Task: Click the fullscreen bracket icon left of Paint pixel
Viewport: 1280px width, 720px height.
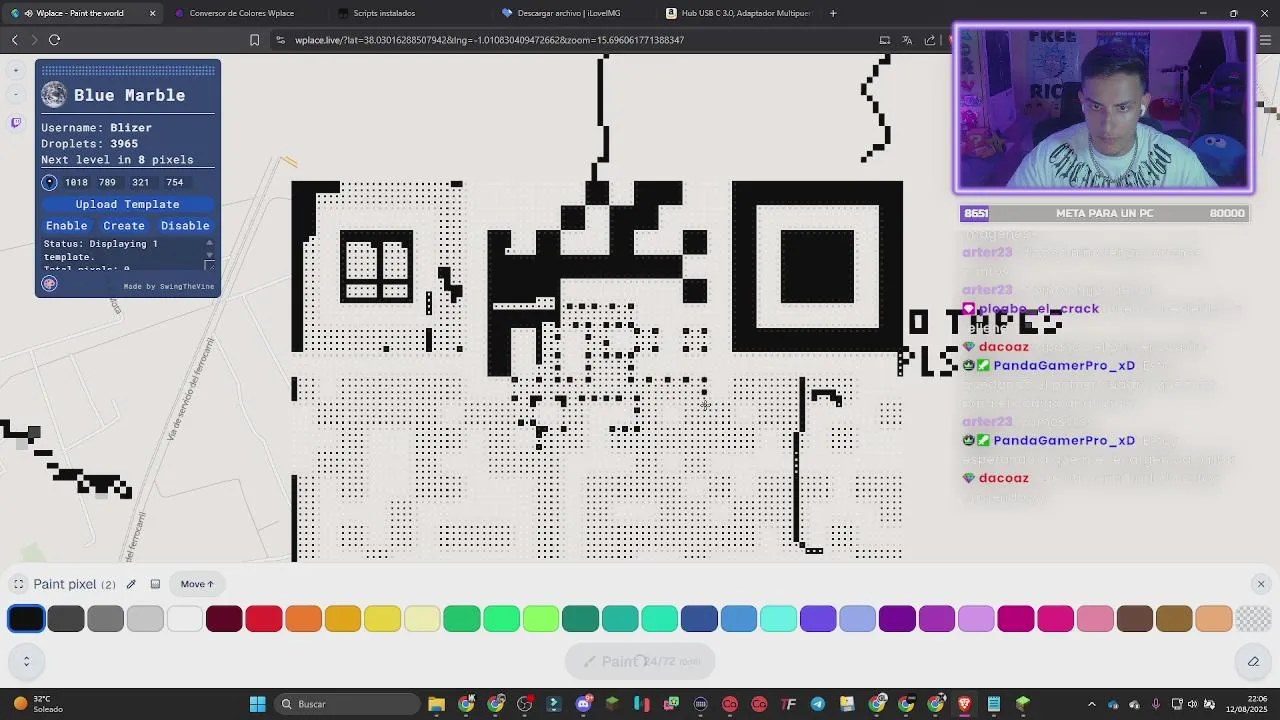Action: coord(18,584)
